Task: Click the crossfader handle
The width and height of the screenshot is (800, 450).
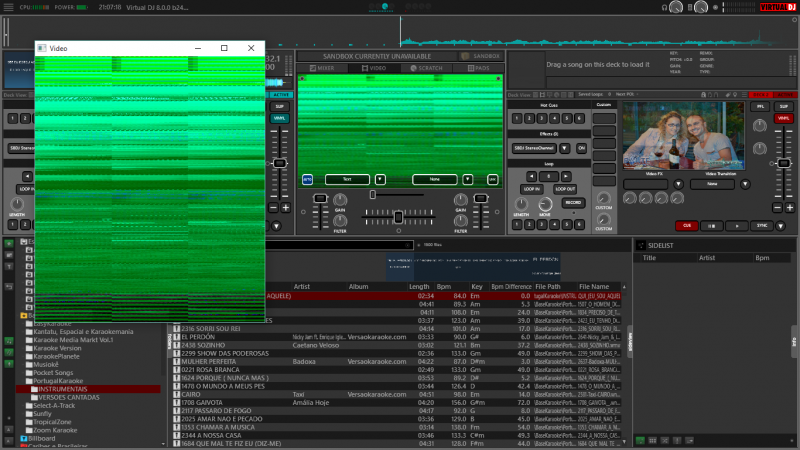Action: point(398,217)
